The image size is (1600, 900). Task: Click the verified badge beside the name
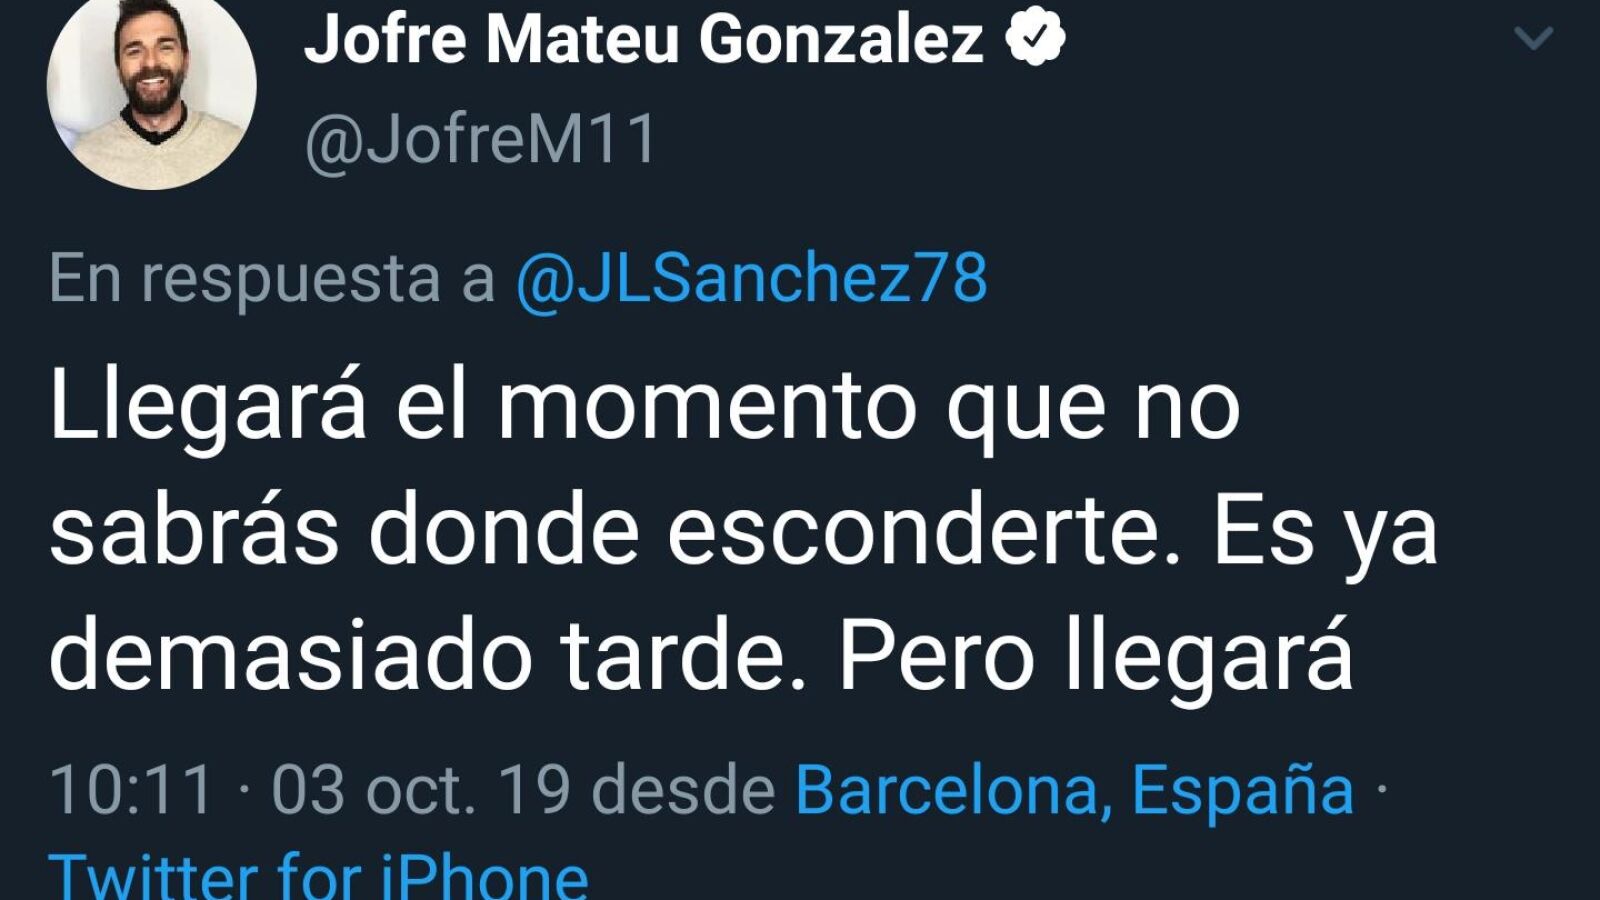[1034, 38]
